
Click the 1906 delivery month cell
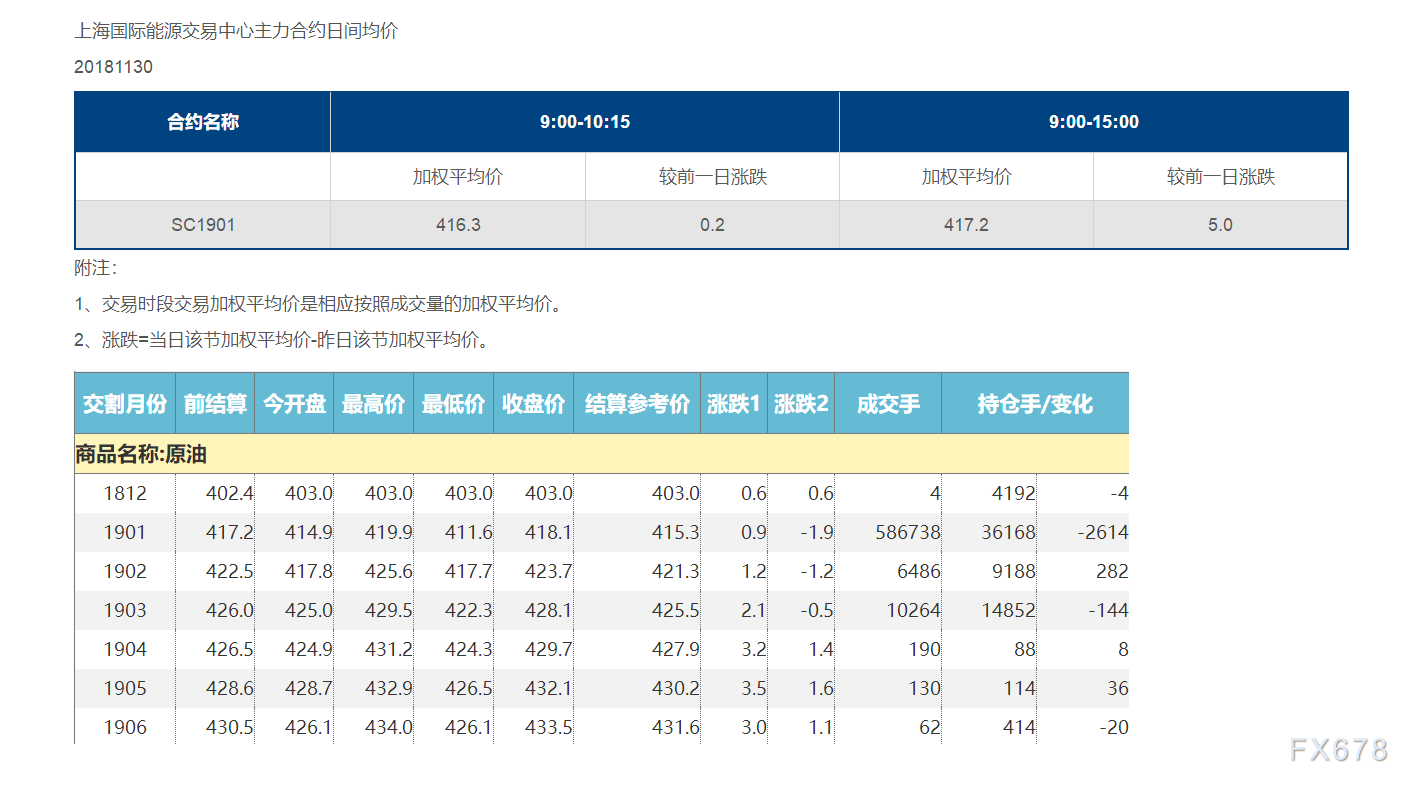tap(125, 727)
